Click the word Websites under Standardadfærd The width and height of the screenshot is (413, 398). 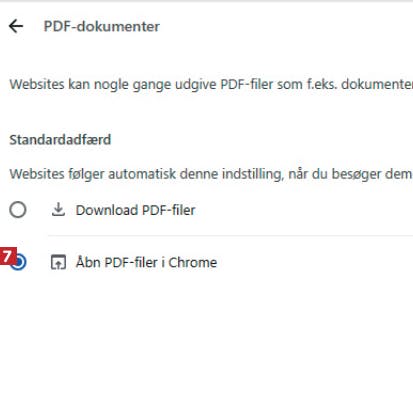(x=37, y=174)
